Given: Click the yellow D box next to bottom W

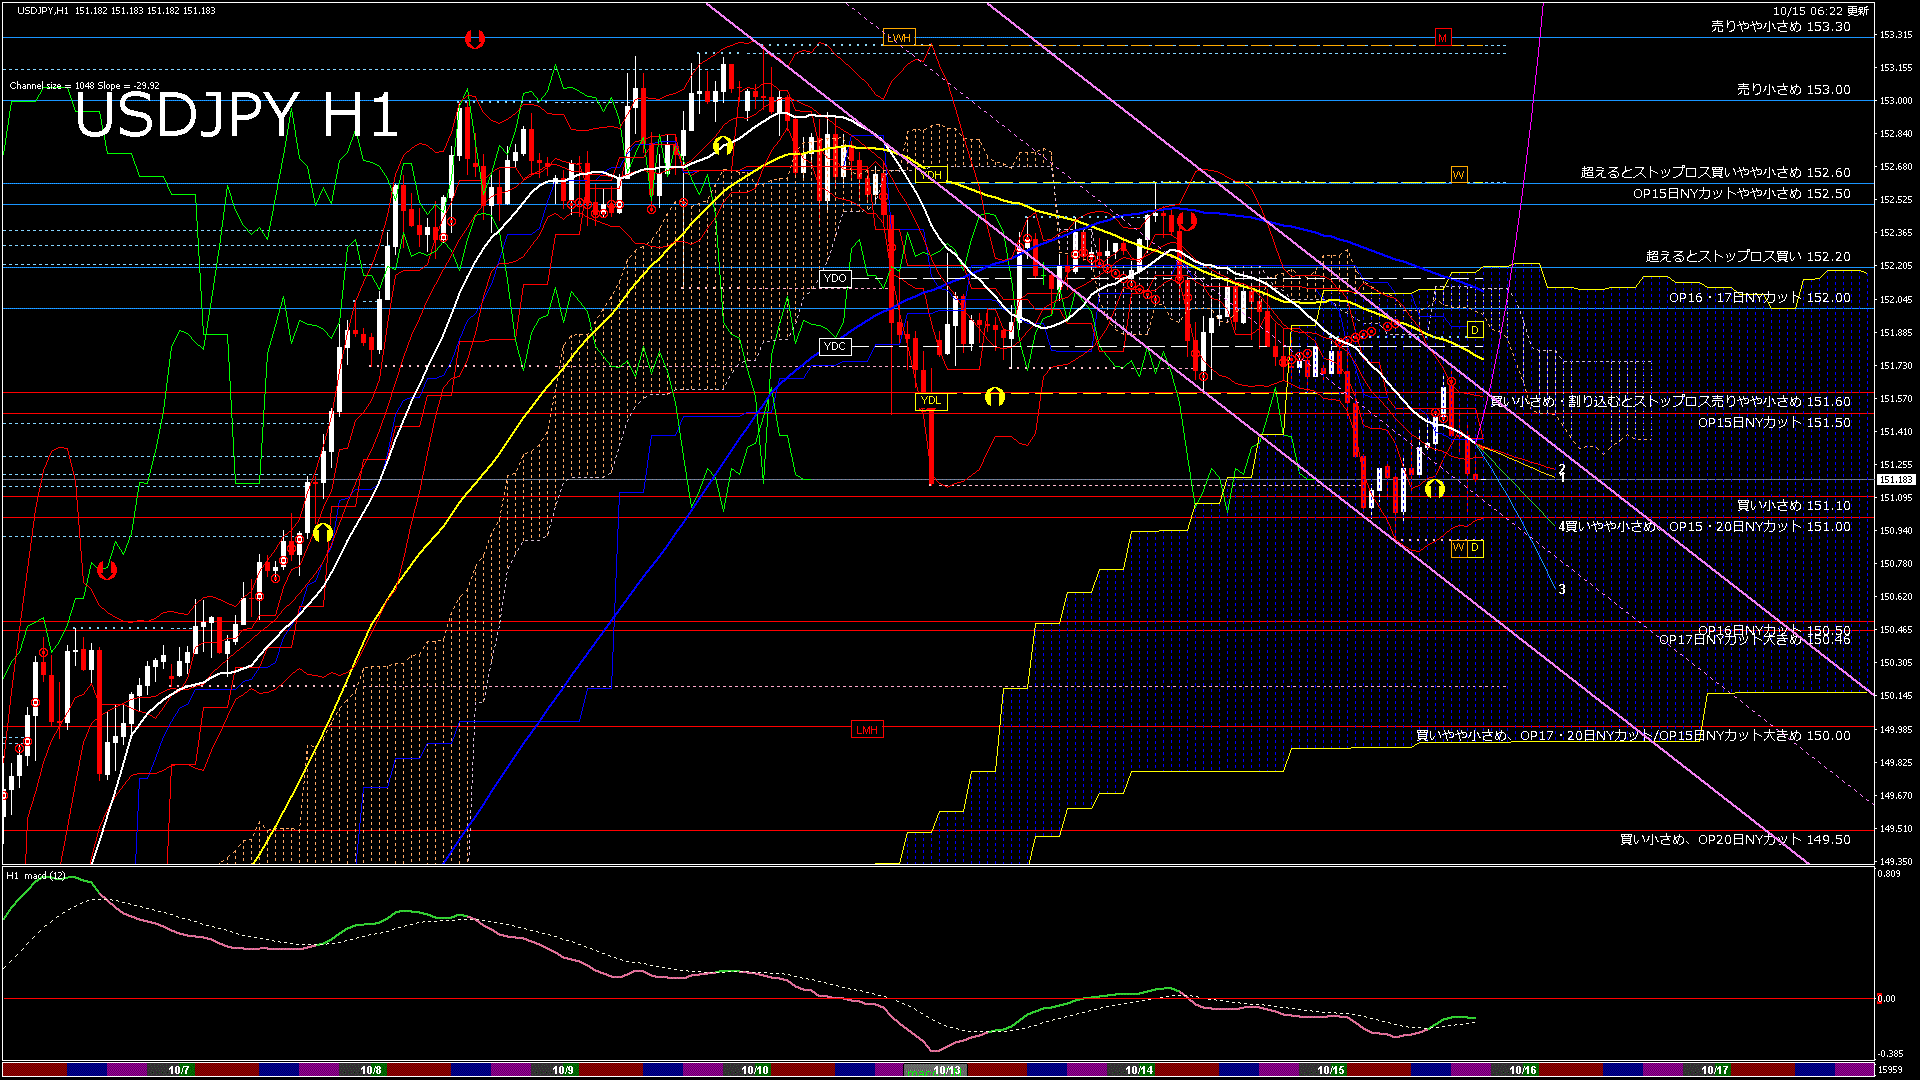Looking at the screenshot, I should [1475, 548].
